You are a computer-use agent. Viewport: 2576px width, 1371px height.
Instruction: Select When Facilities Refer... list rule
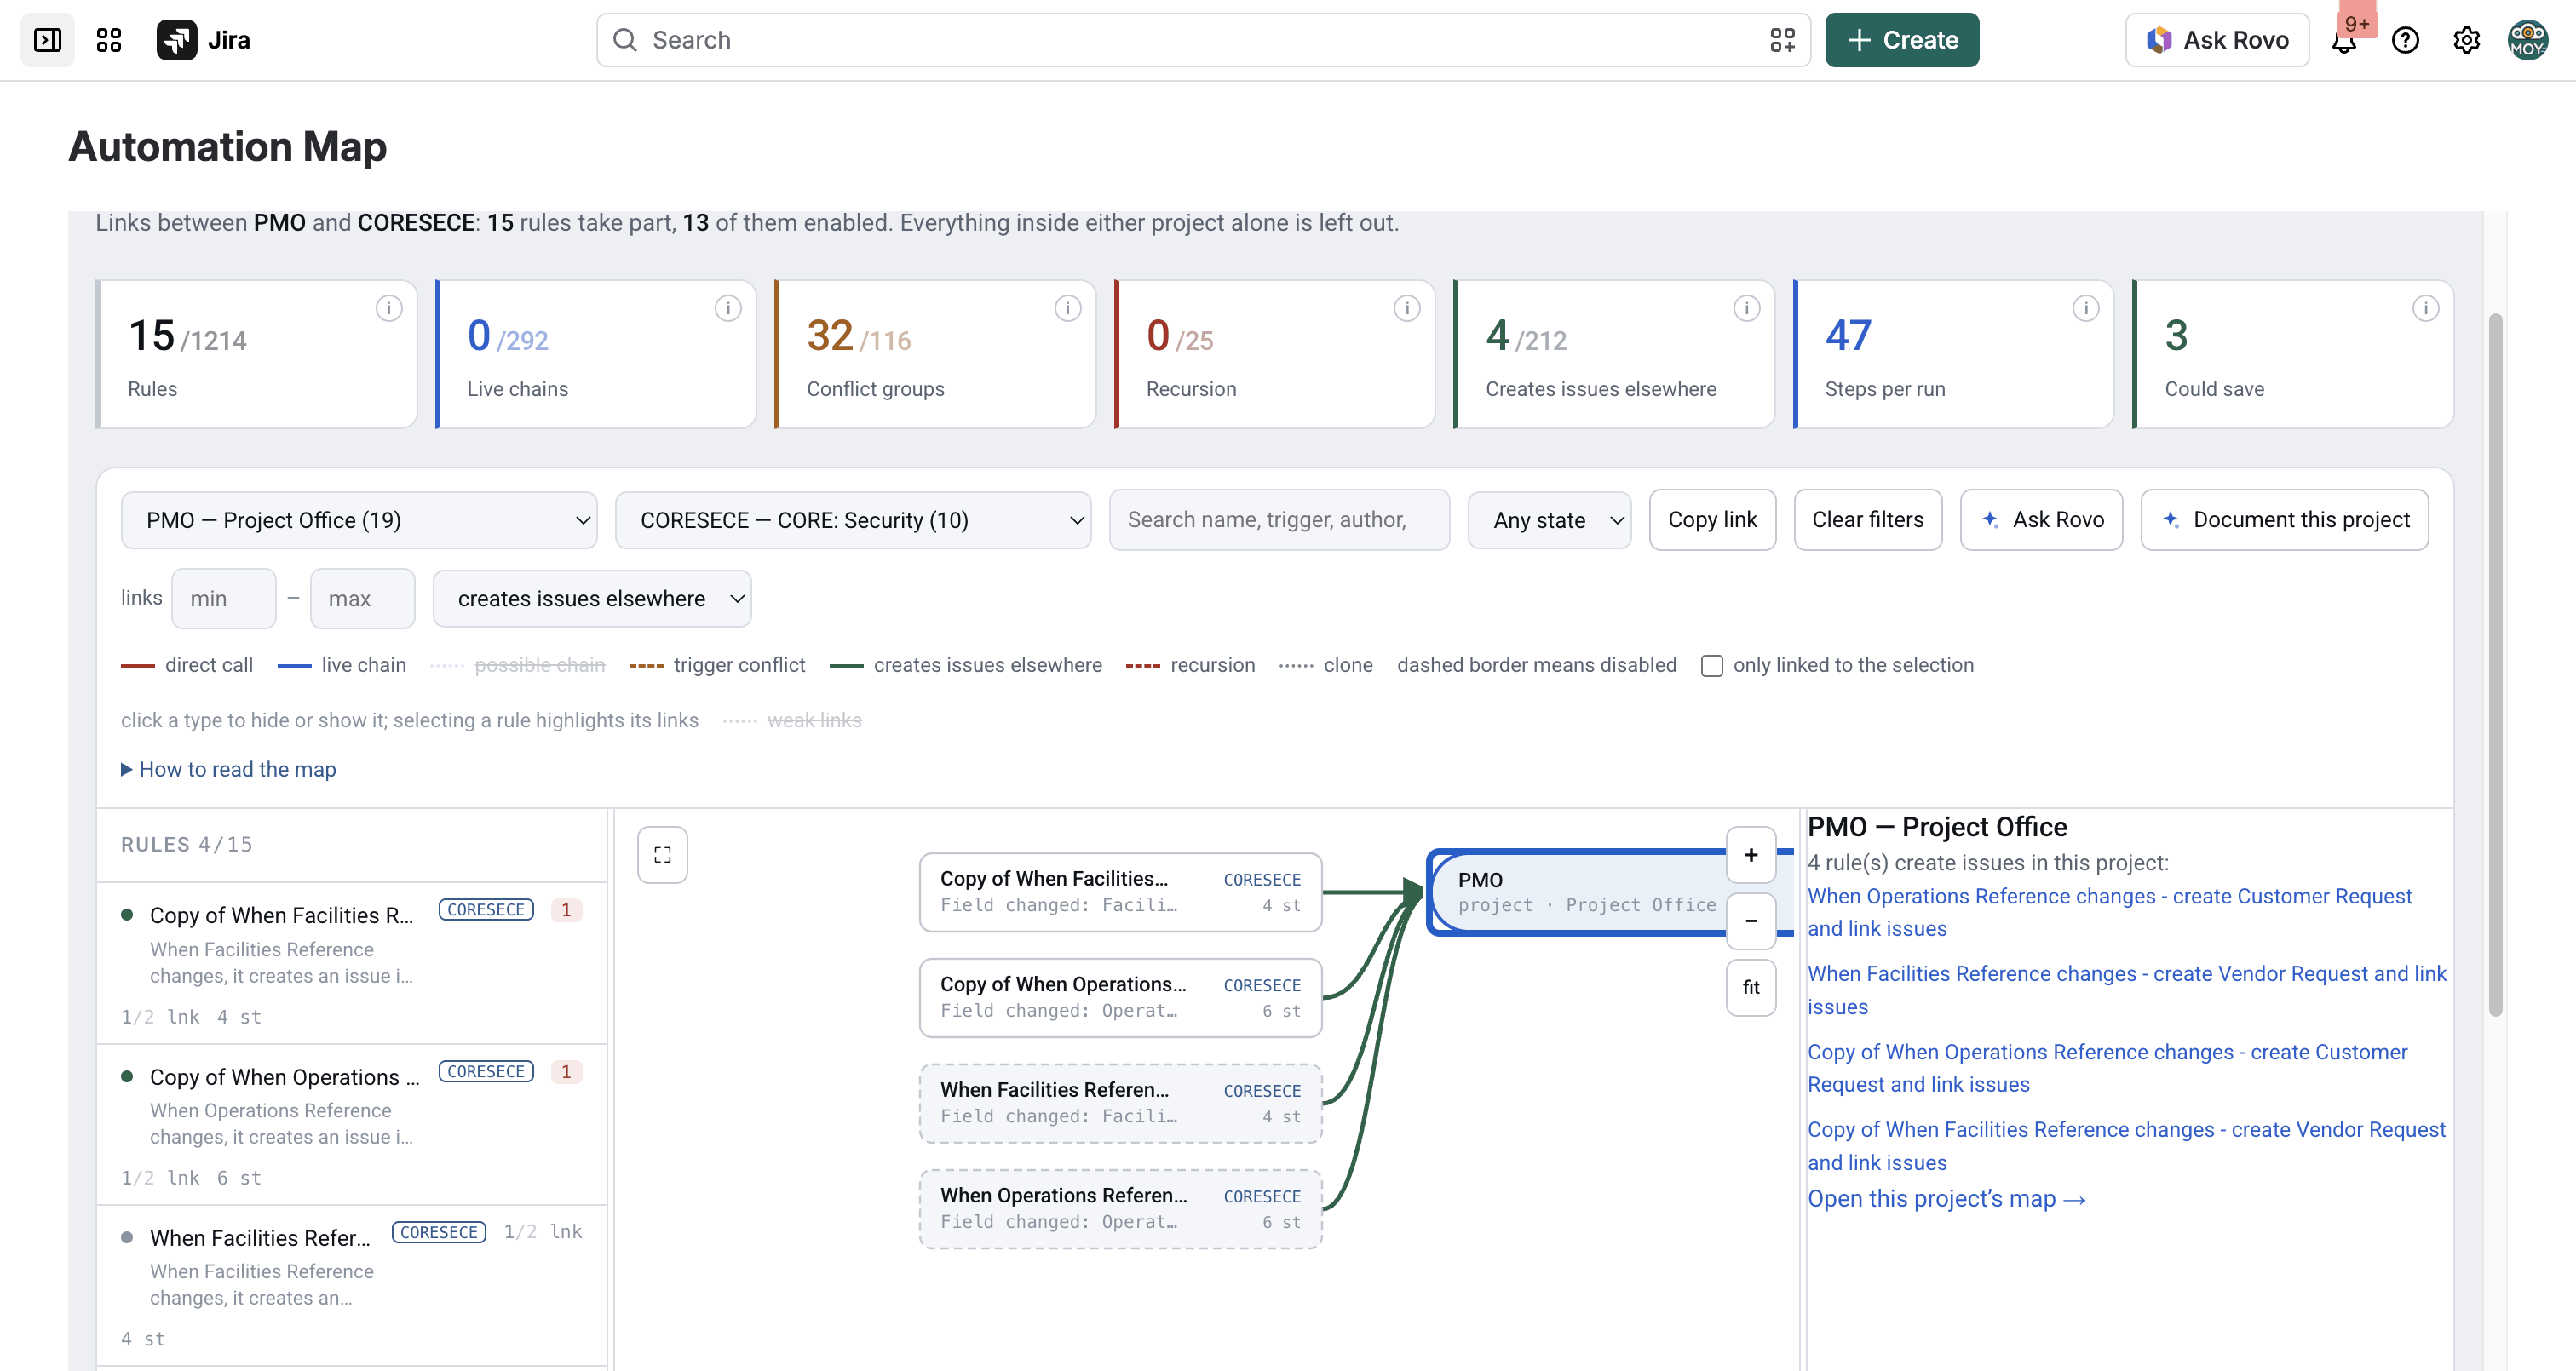coord(352,1286)
